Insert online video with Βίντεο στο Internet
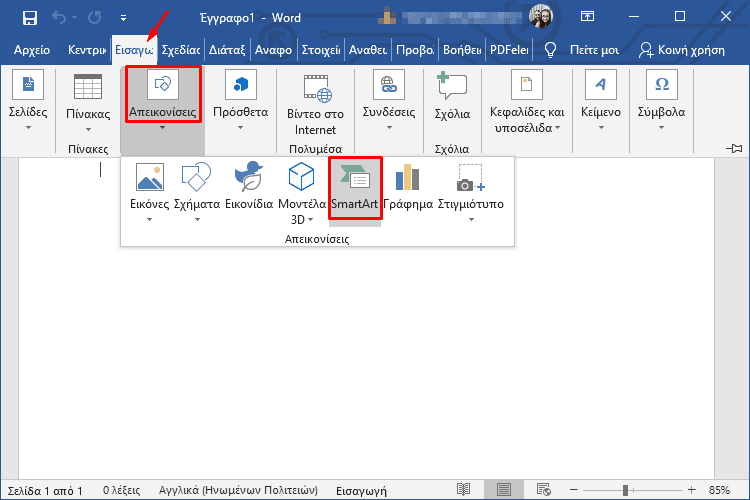 (x=315, y=104)
